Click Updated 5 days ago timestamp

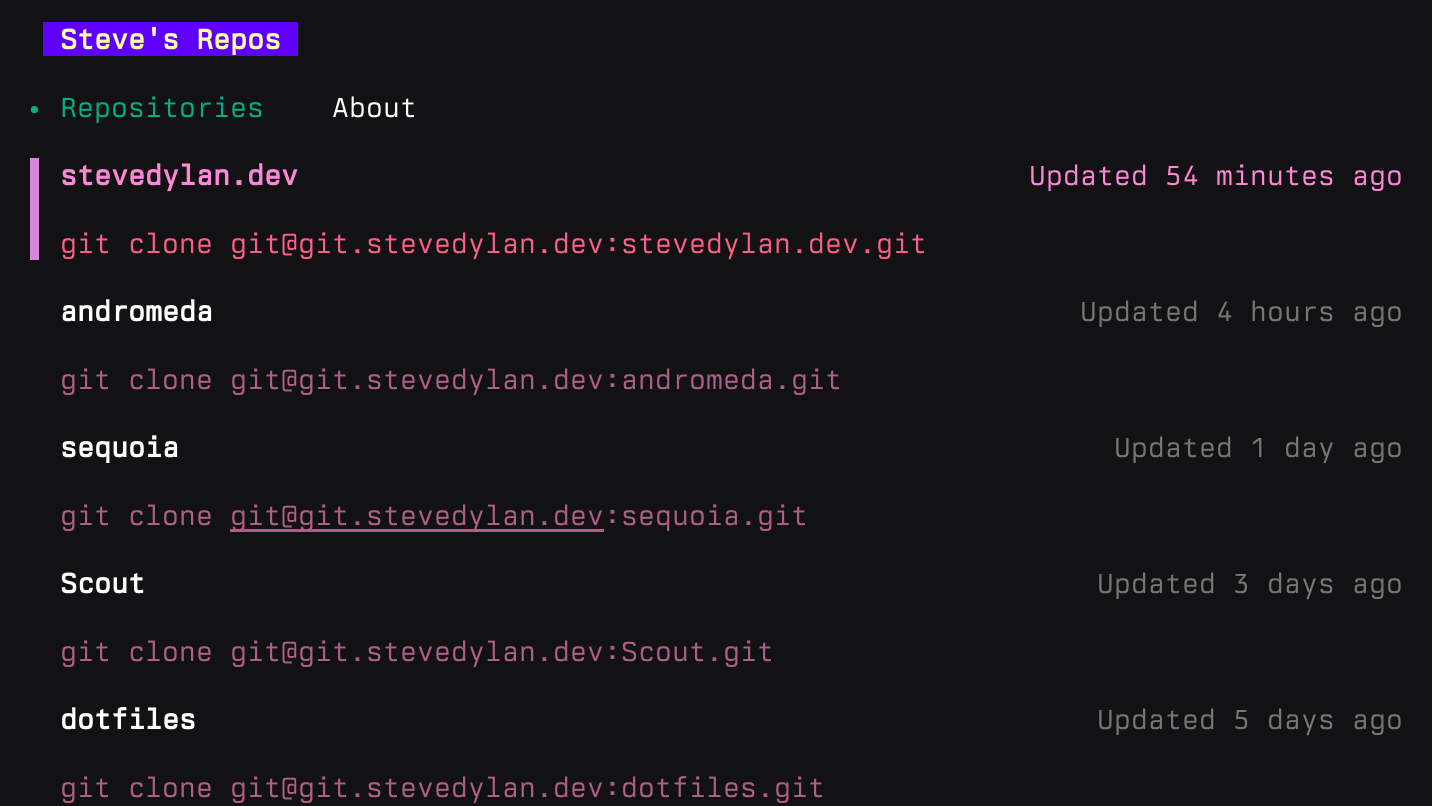pyautogui.click(x=1249, y=719)
